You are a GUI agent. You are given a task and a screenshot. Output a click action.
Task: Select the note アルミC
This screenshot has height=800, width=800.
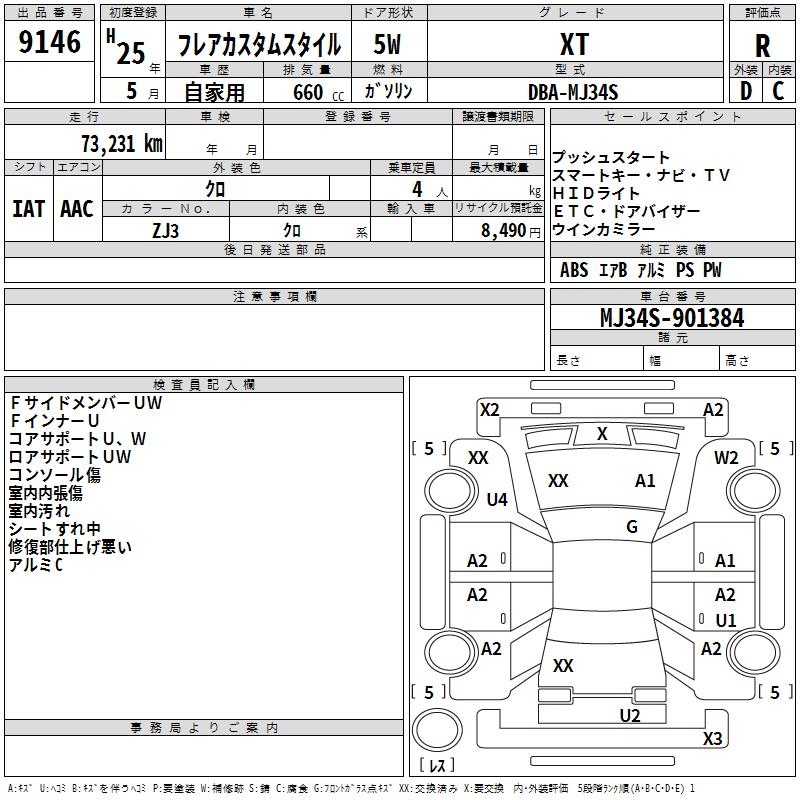pyautogui.click(x=36, y=564)
